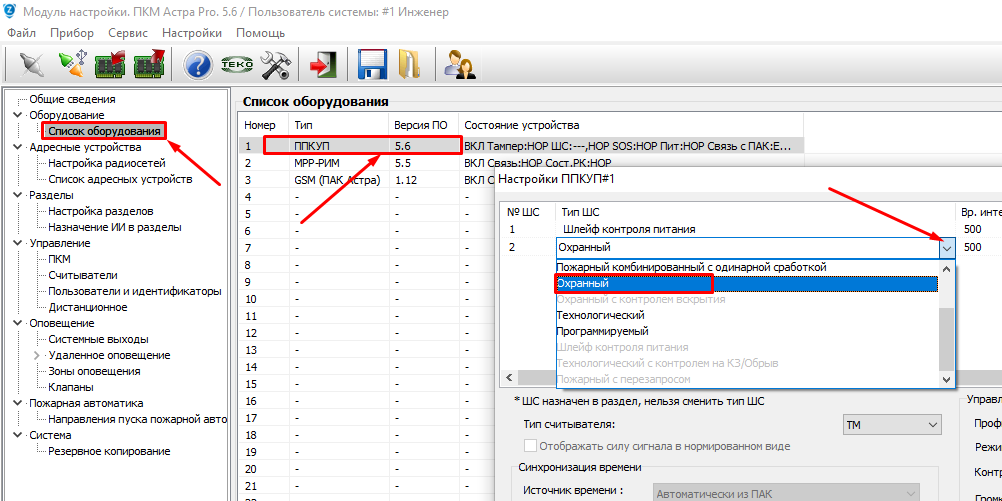Image resolution: width=1002 pixels, height=501 pixels.
Task: Select Резервное копирование in the tree
Action: 109,451
